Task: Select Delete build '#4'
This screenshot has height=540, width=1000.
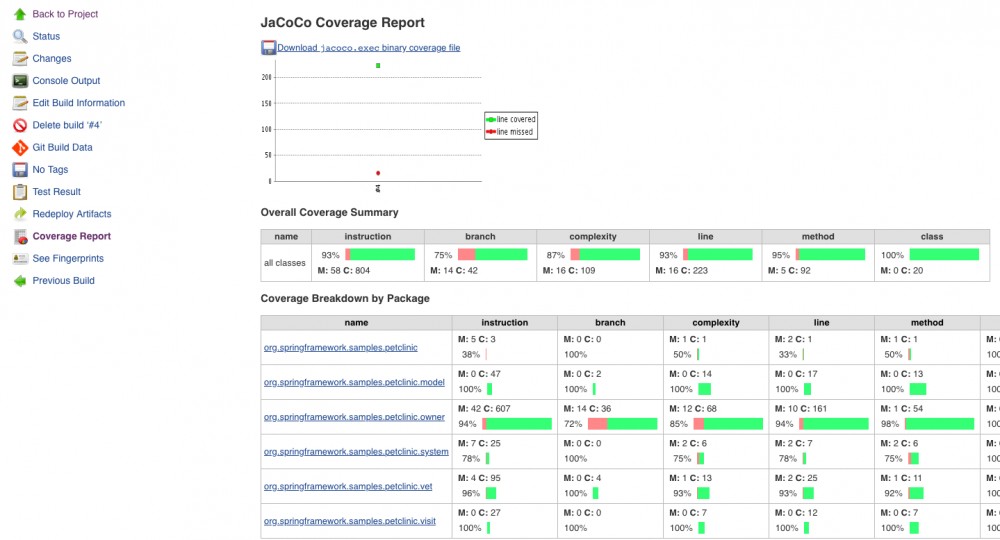Action: click(67, 125)
